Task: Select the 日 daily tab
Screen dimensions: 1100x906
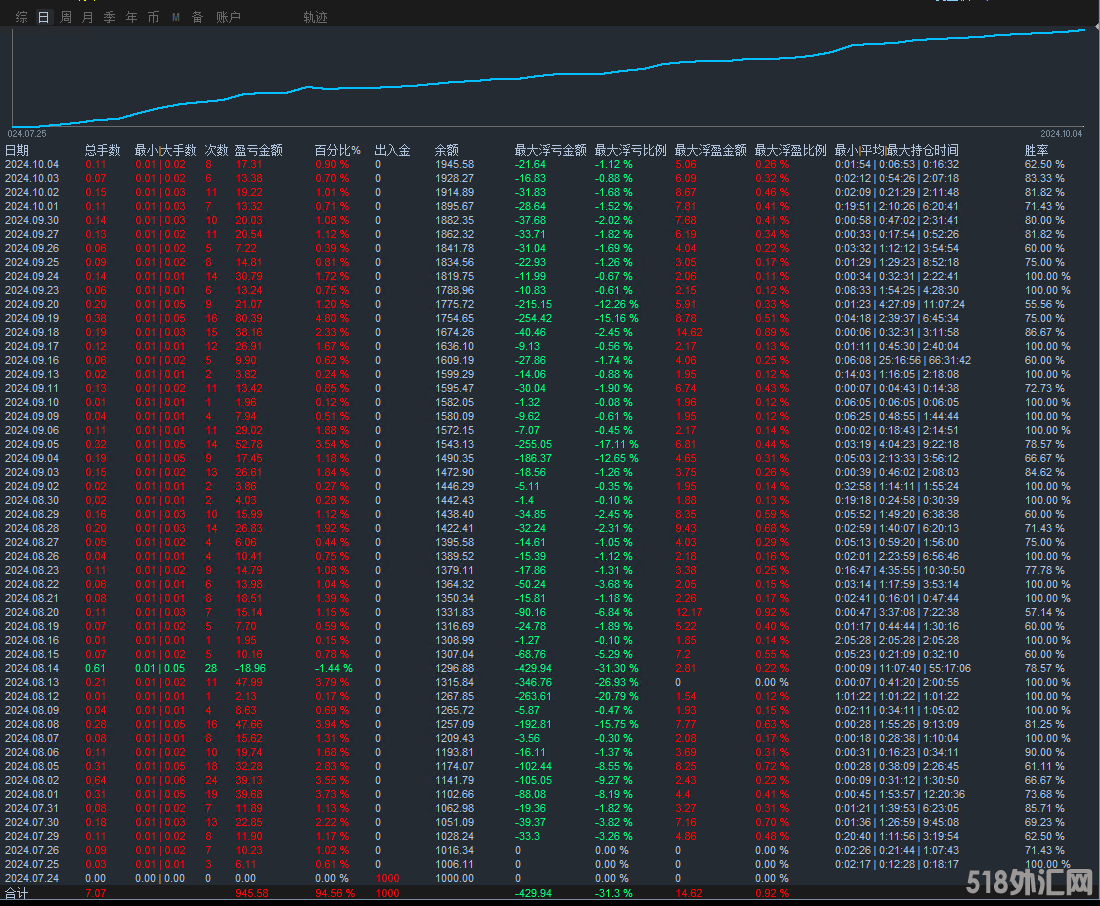Action: [43, 17]
